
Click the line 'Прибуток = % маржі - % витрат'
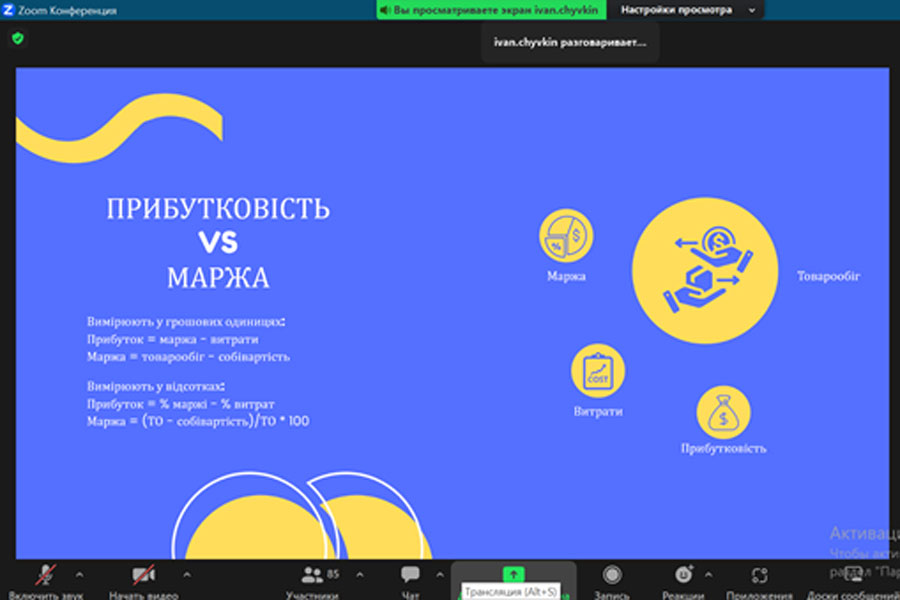pyautogui.click(x=181, y=404)
